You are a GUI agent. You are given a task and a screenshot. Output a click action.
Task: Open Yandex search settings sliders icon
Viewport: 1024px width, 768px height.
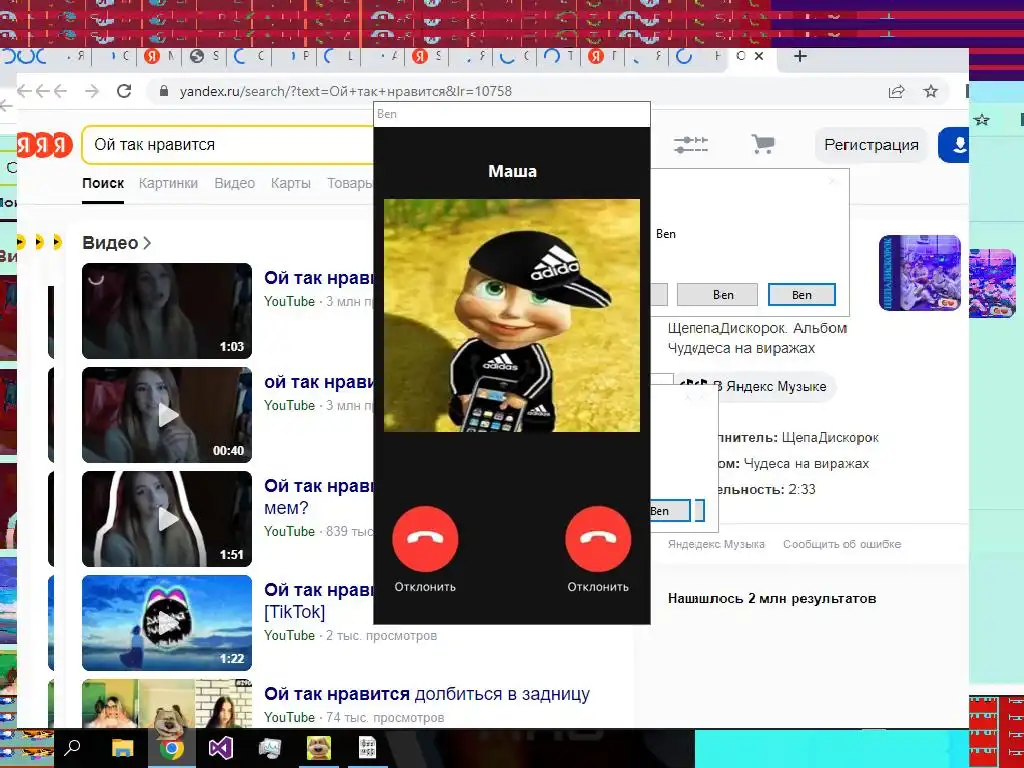[x=691, y=144]
